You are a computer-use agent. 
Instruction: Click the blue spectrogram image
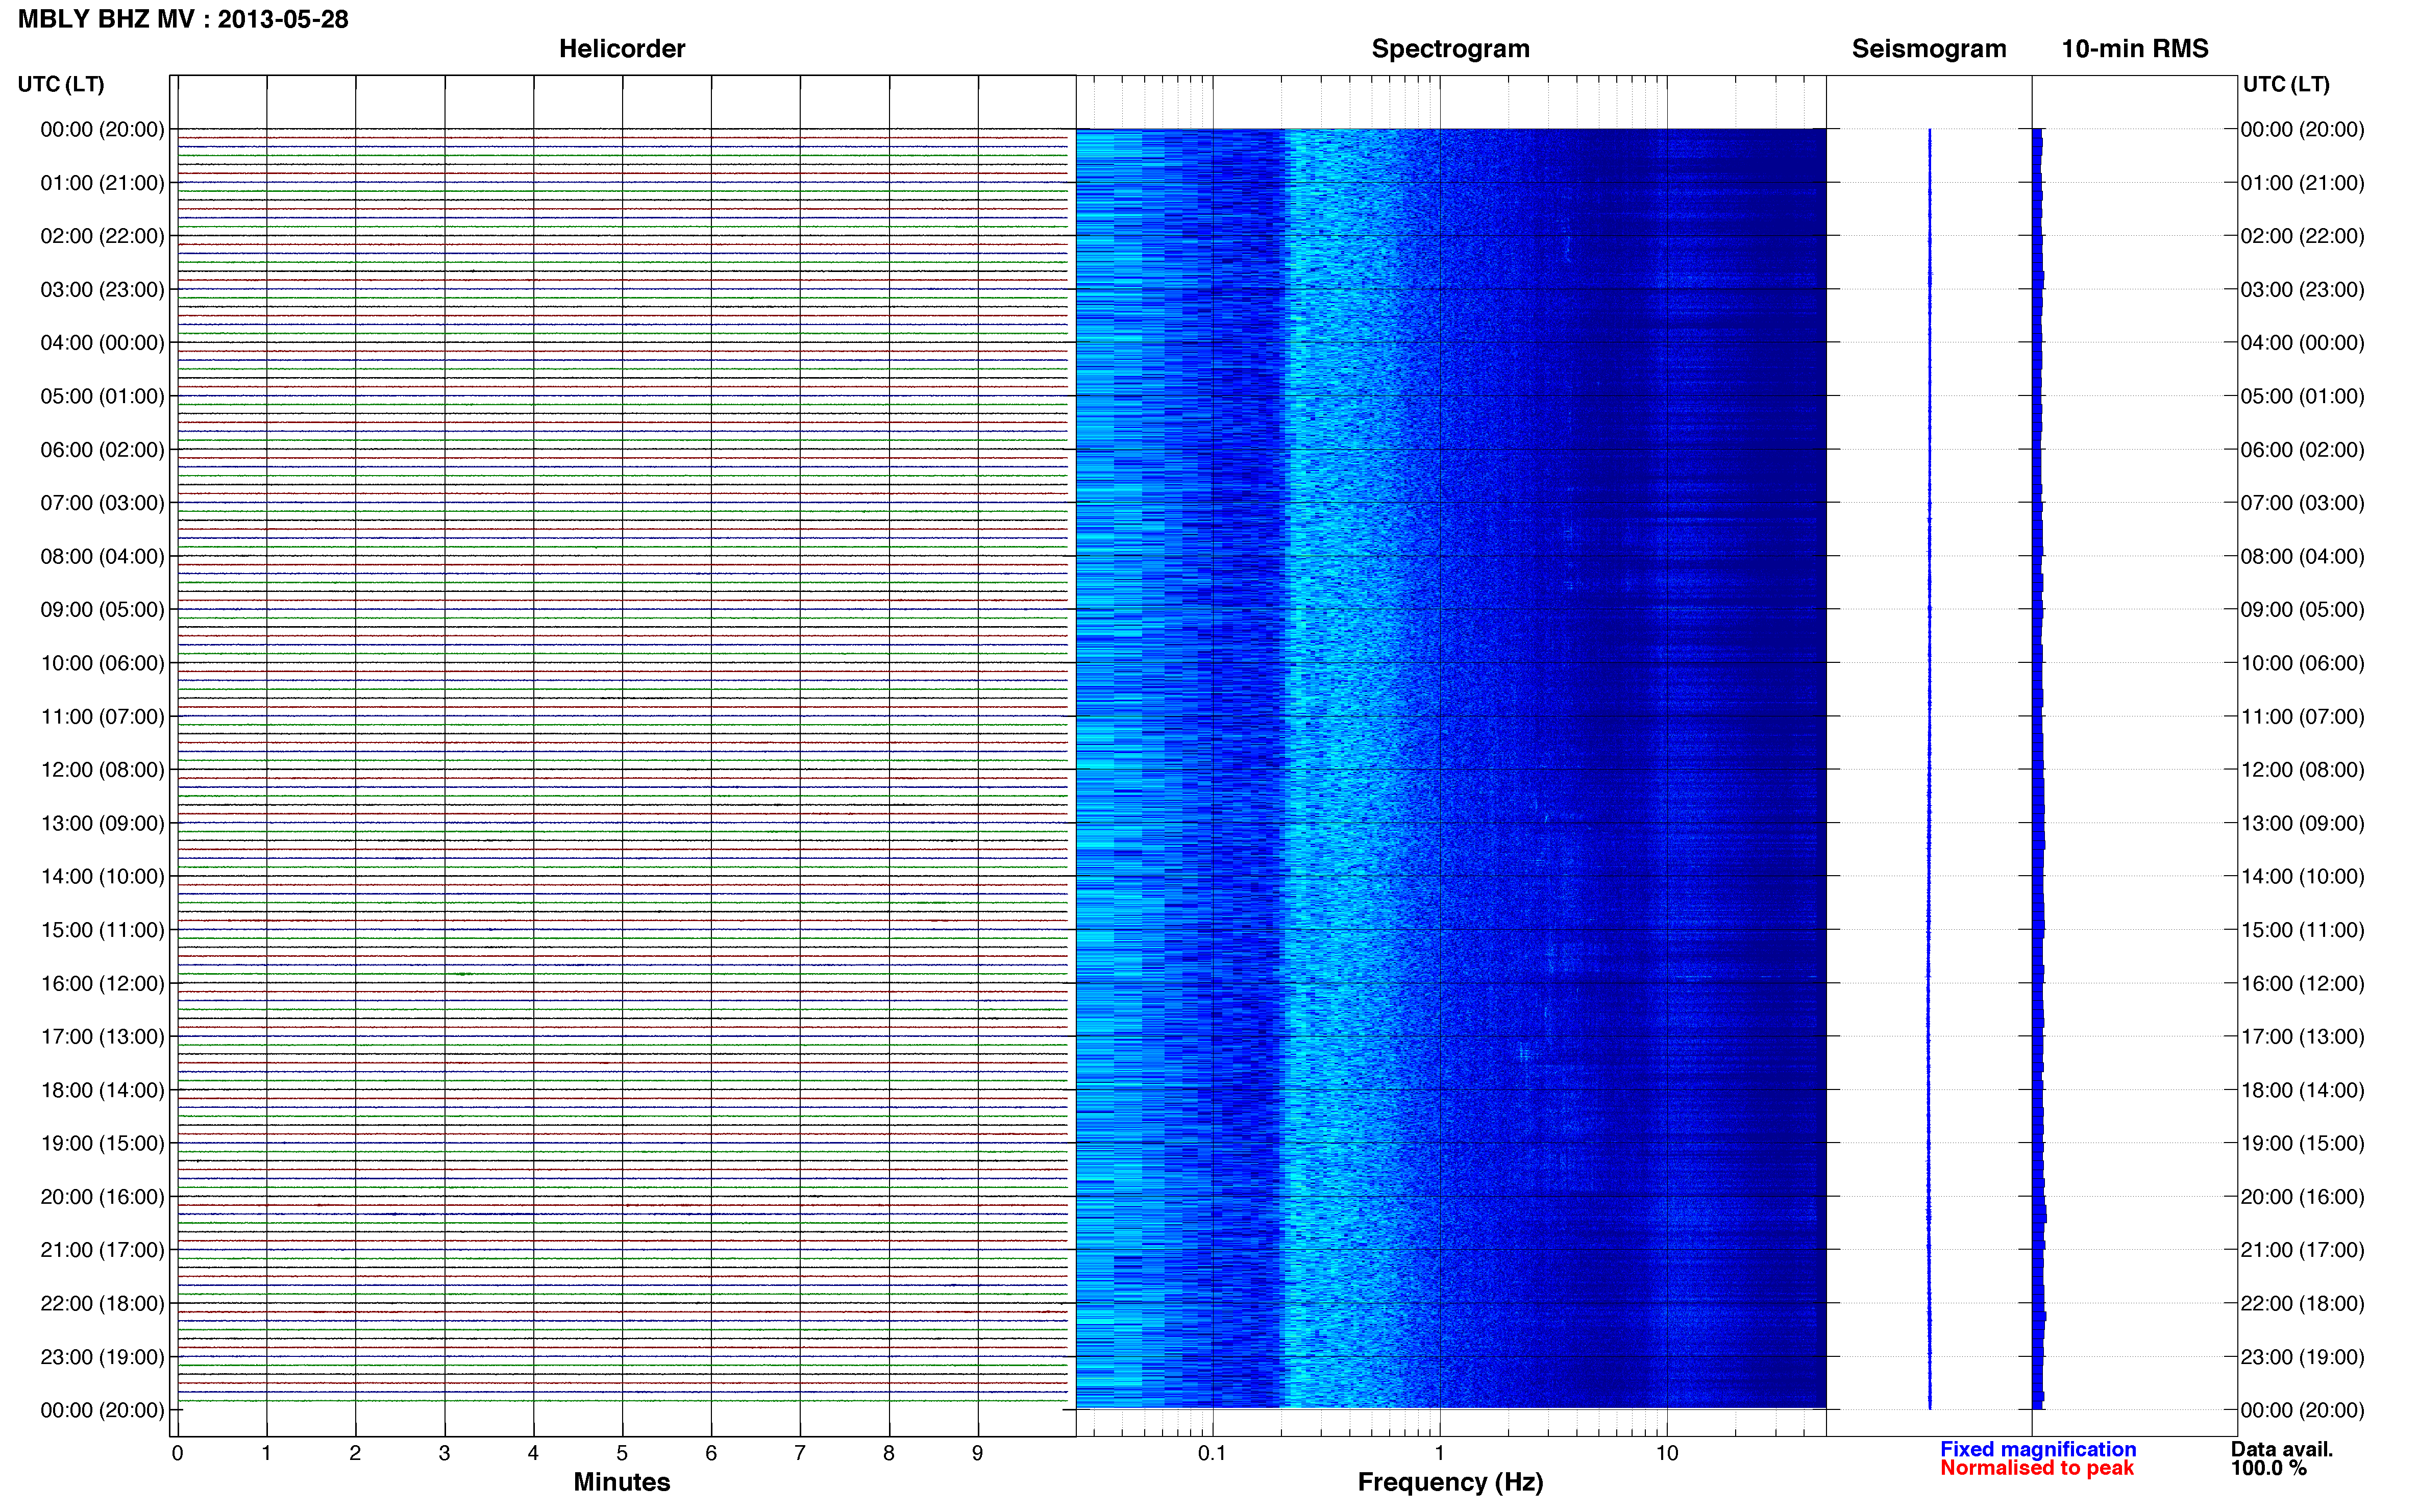coord(1451,768)
